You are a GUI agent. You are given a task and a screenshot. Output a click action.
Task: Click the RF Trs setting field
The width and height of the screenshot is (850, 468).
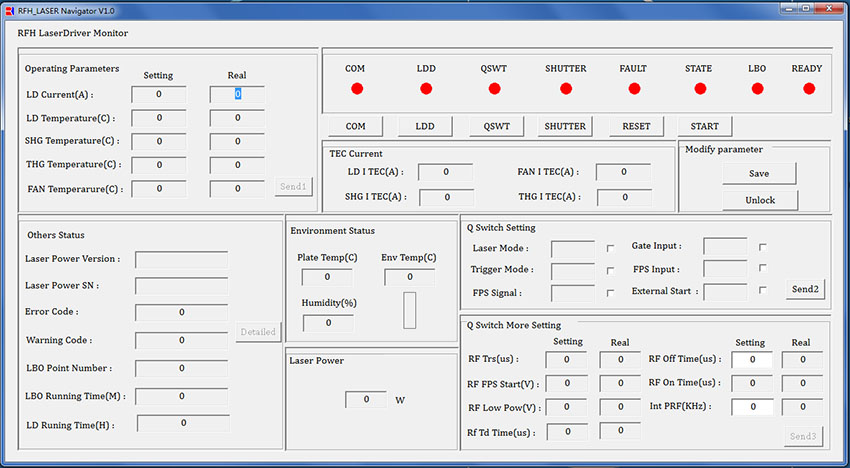(x=566, y=360)
